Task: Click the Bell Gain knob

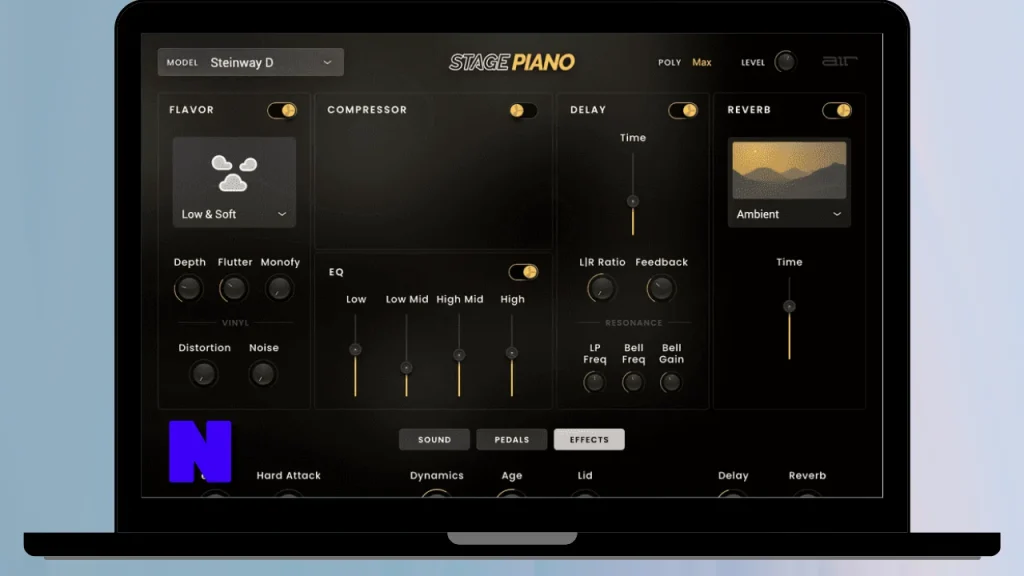Action: coord(671,382)
